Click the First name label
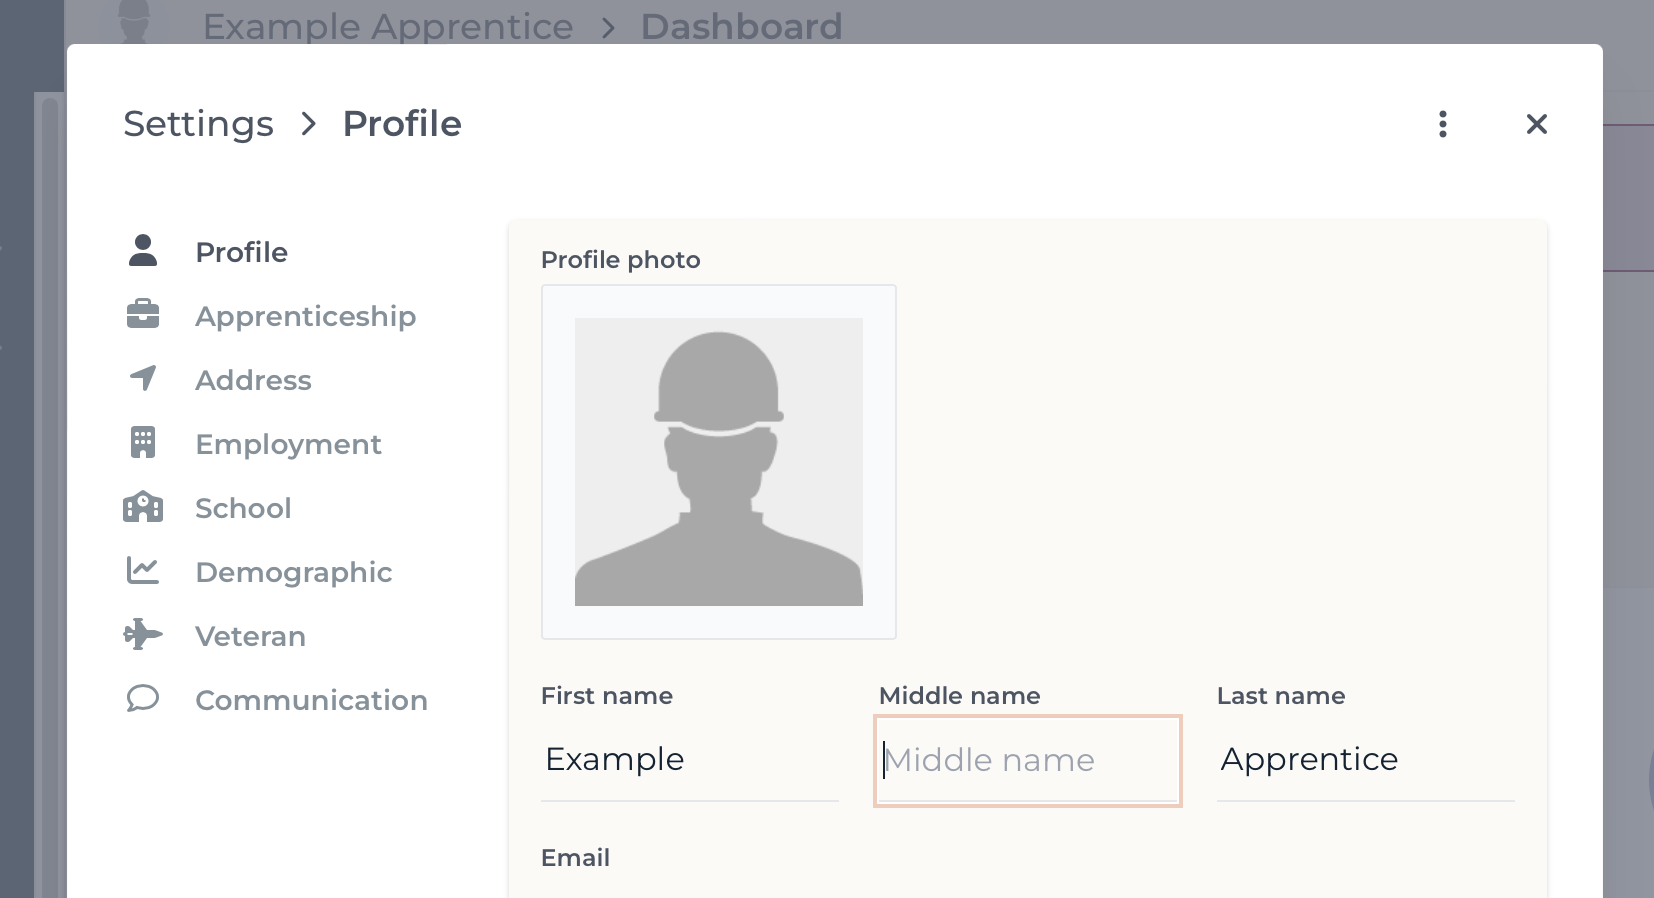The image size is (1654, 898). tap(607, 696)
